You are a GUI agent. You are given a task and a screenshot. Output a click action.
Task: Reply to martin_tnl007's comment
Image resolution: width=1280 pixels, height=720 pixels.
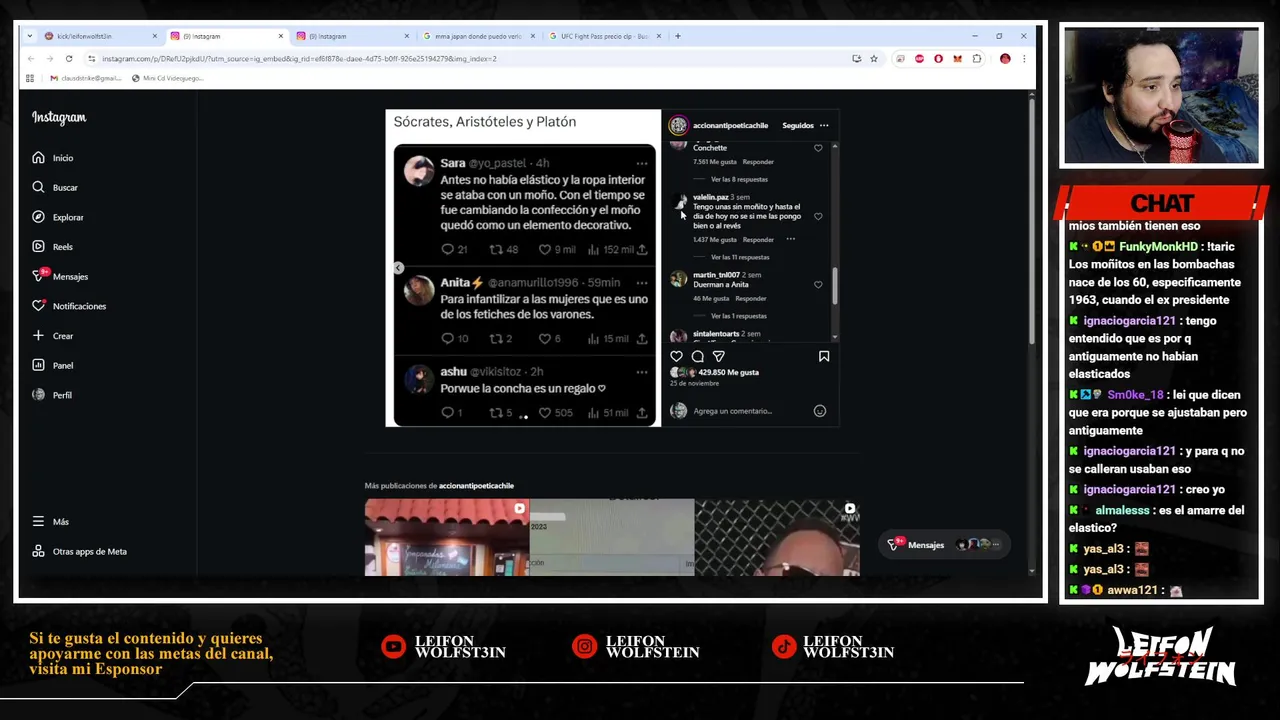coord(750,298)
